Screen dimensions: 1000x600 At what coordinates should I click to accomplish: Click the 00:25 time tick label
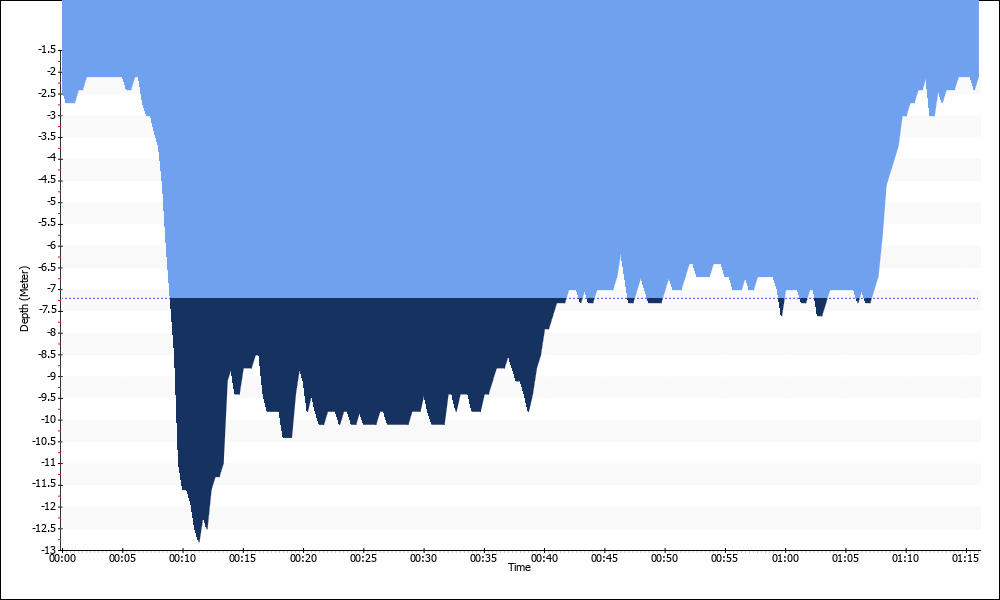pyautogui.click(x=364, y=559)
